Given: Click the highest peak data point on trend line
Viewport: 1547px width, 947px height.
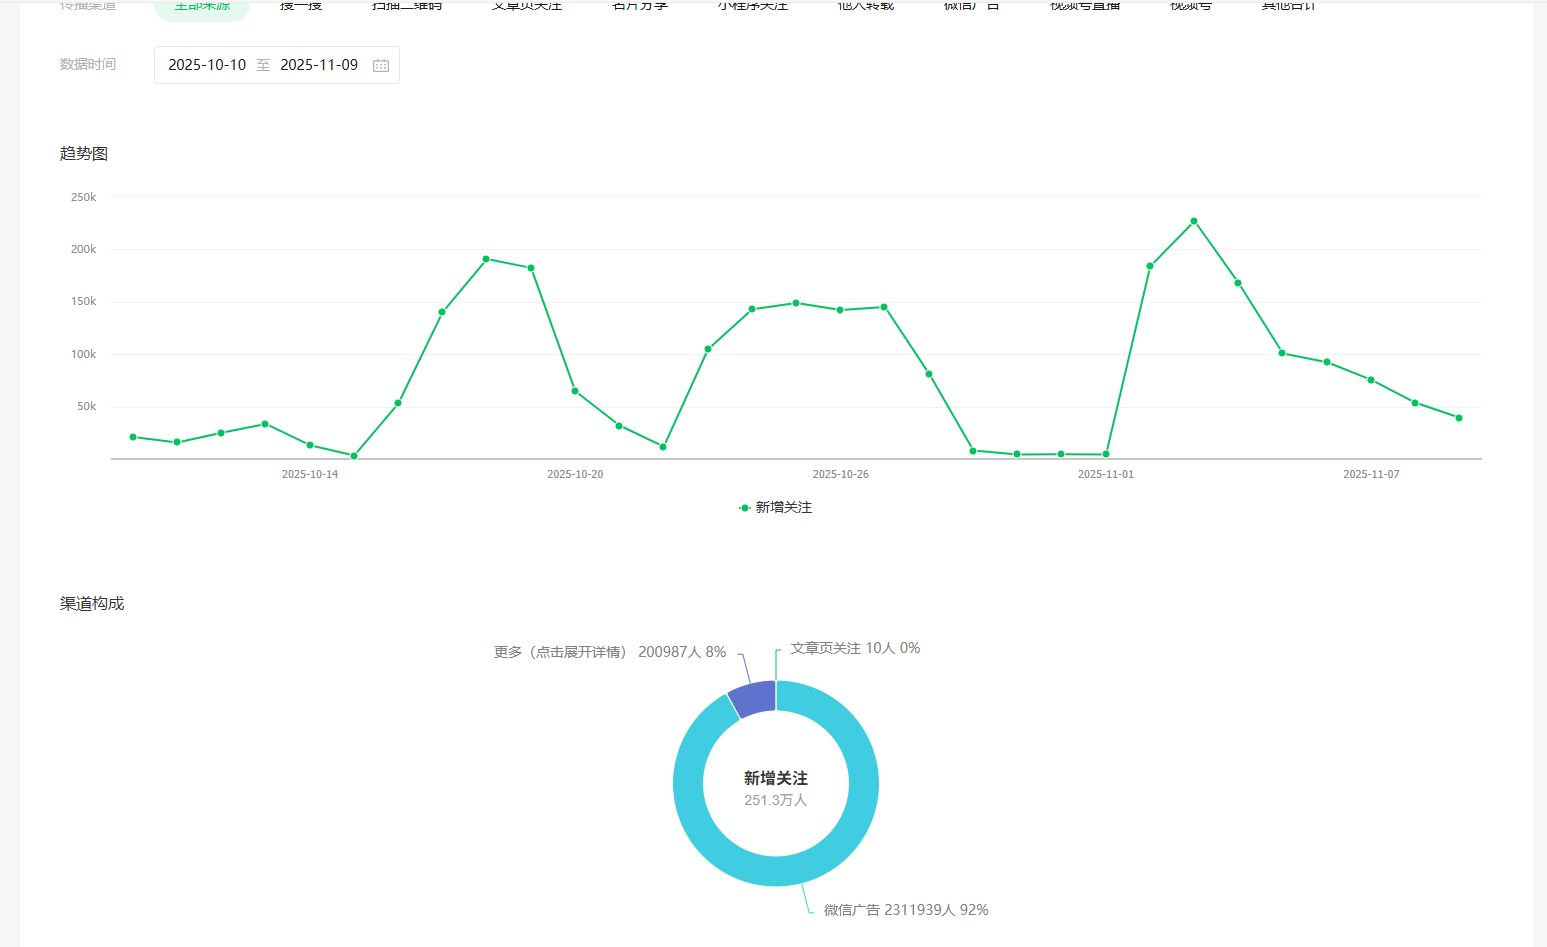Looking at the screenshot, I should point(1193,221).
